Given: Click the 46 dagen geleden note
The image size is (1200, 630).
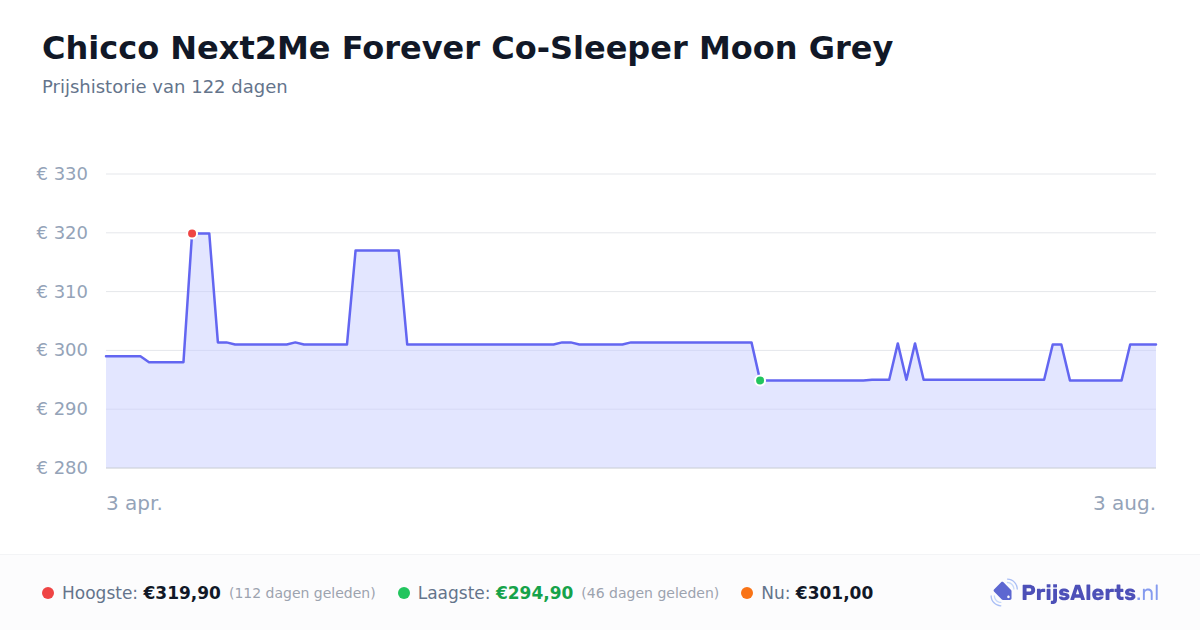Looking at the screenshot, I should click(x=650, y=593).
